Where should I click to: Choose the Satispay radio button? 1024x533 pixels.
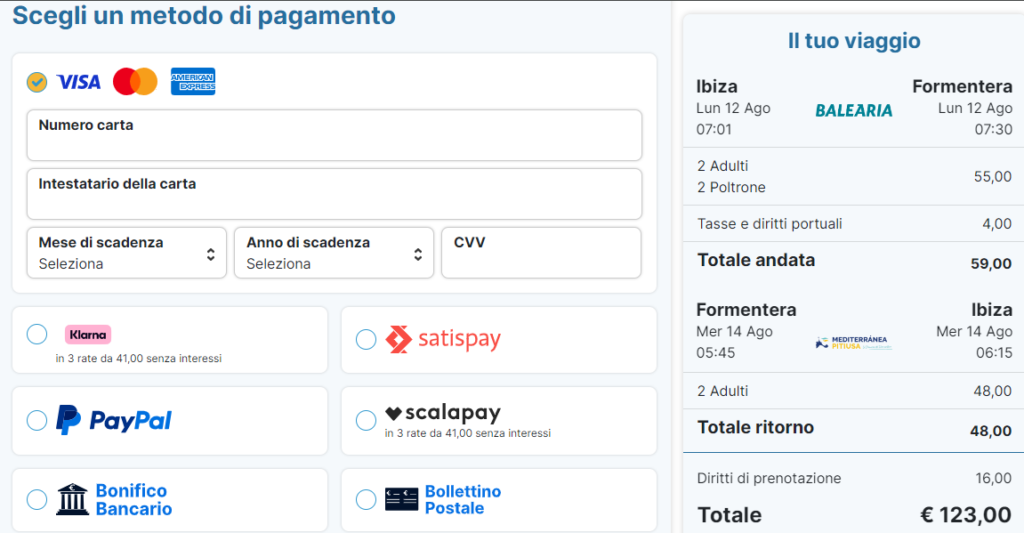366,340
